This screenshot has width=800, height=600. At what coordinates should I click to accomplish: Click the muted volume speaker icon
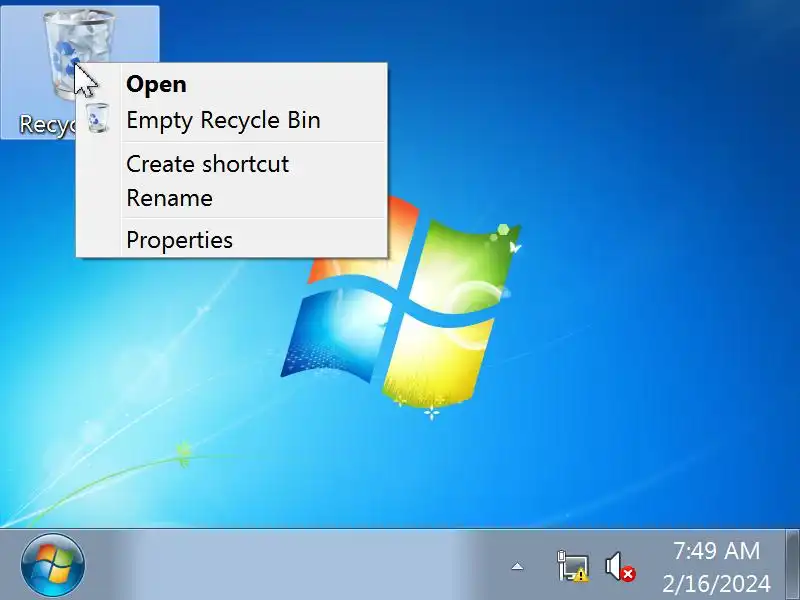tap(619, 566)
